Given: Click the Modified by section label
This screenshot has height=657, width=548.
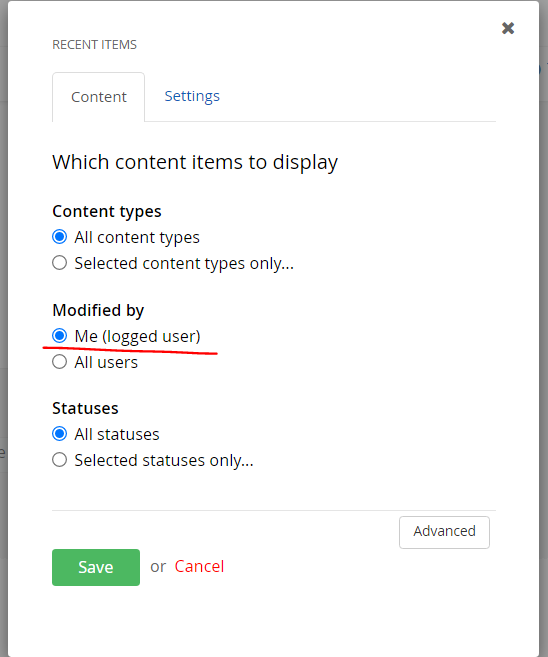Looking at the screenshot, I should click(x=98, y=310).
